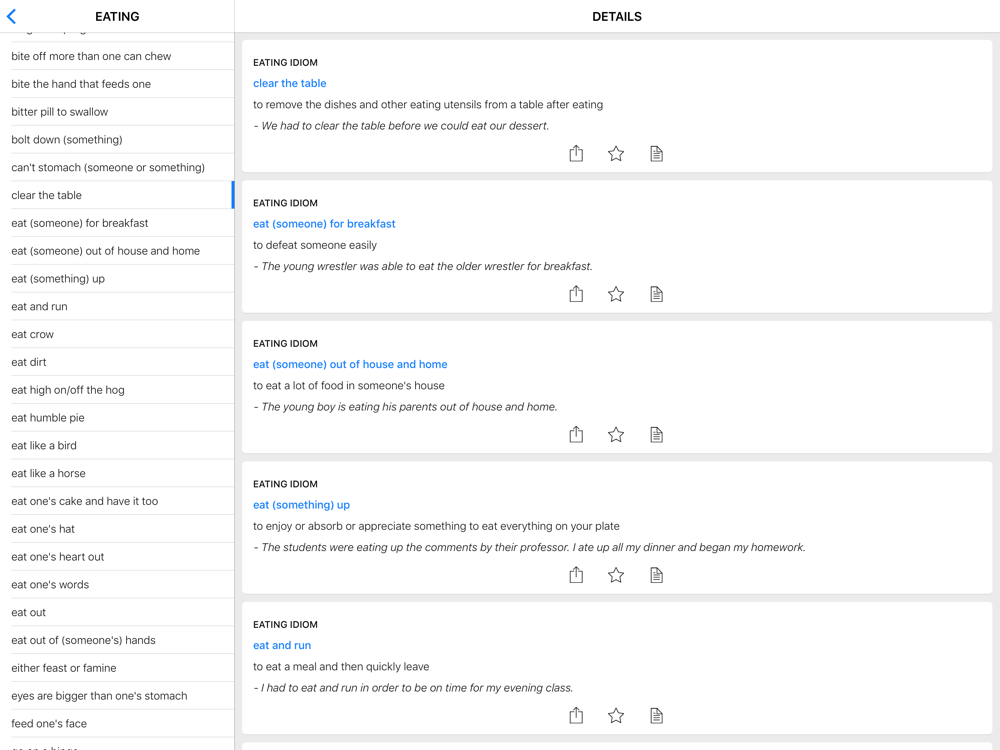1000x750 pixels.
Task: Share the 'clear the table' idiom
Action: pos(576,153)
